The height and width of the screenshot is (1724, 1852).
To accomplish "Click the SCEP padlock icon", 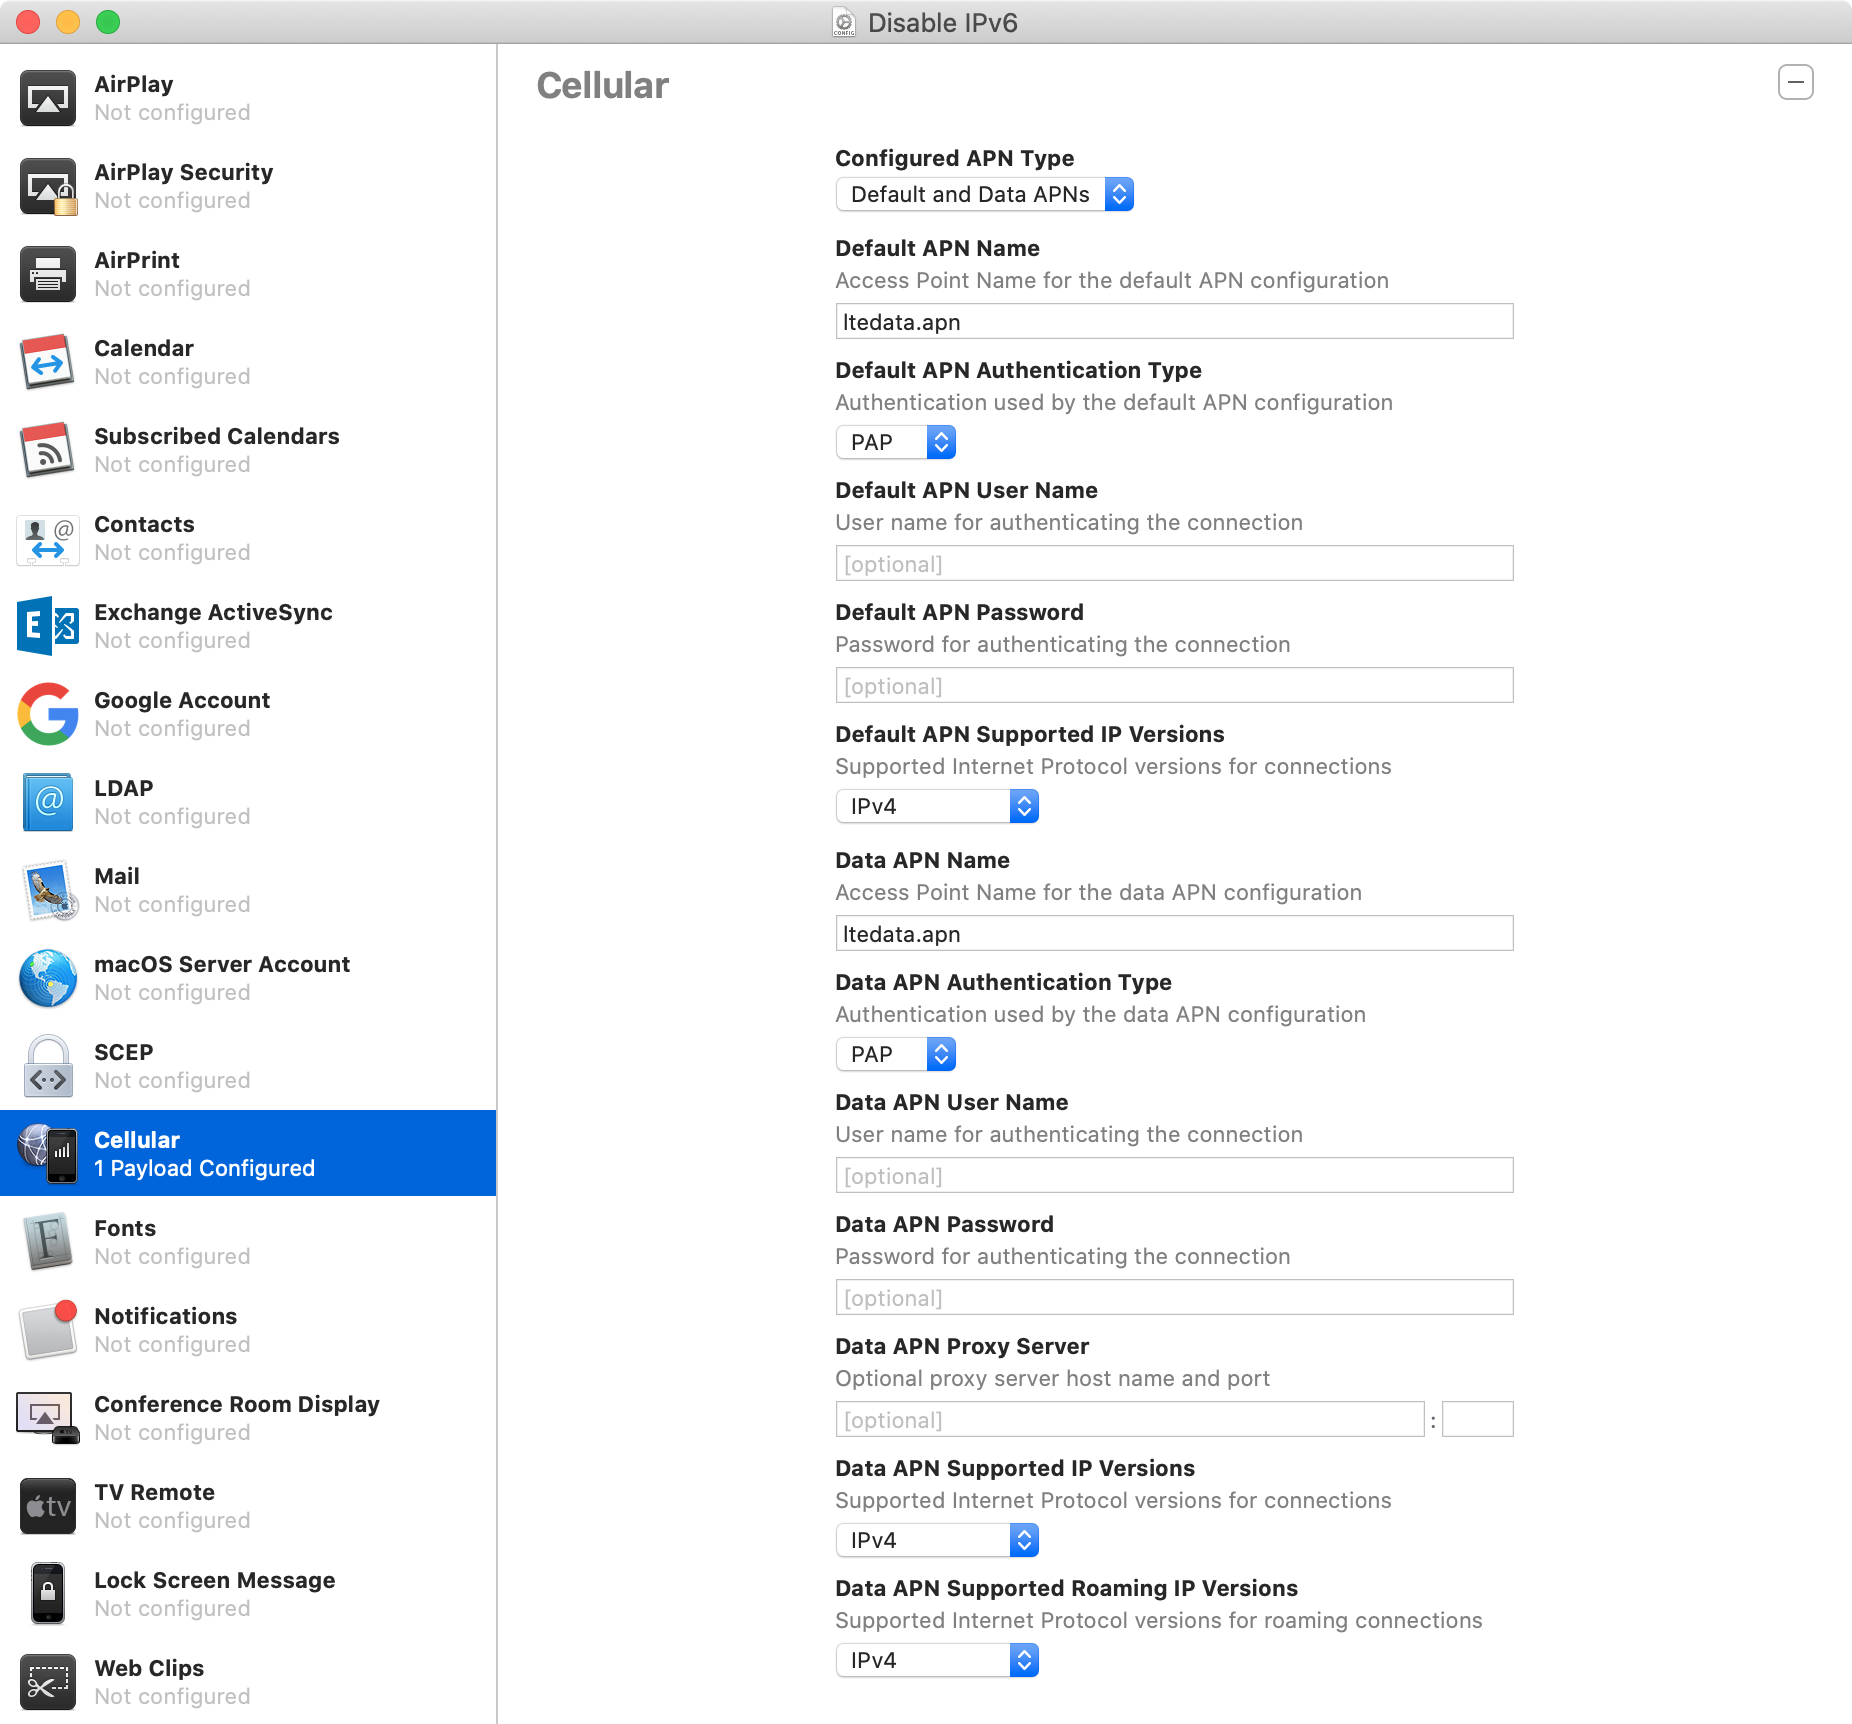I will 47,1066.
